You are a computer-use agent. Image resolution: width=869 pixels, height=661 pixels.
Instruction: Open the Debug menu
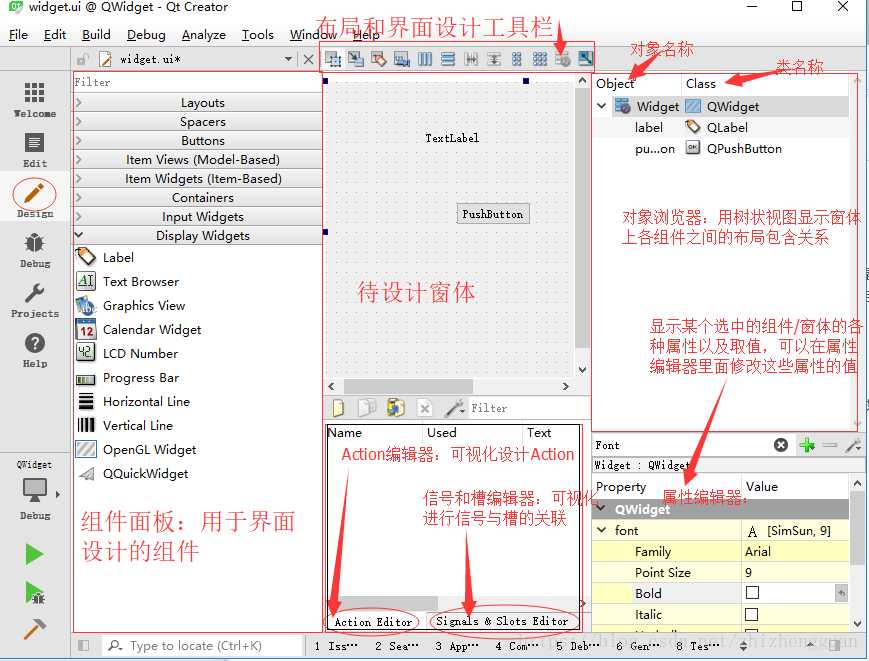[146, 34]
